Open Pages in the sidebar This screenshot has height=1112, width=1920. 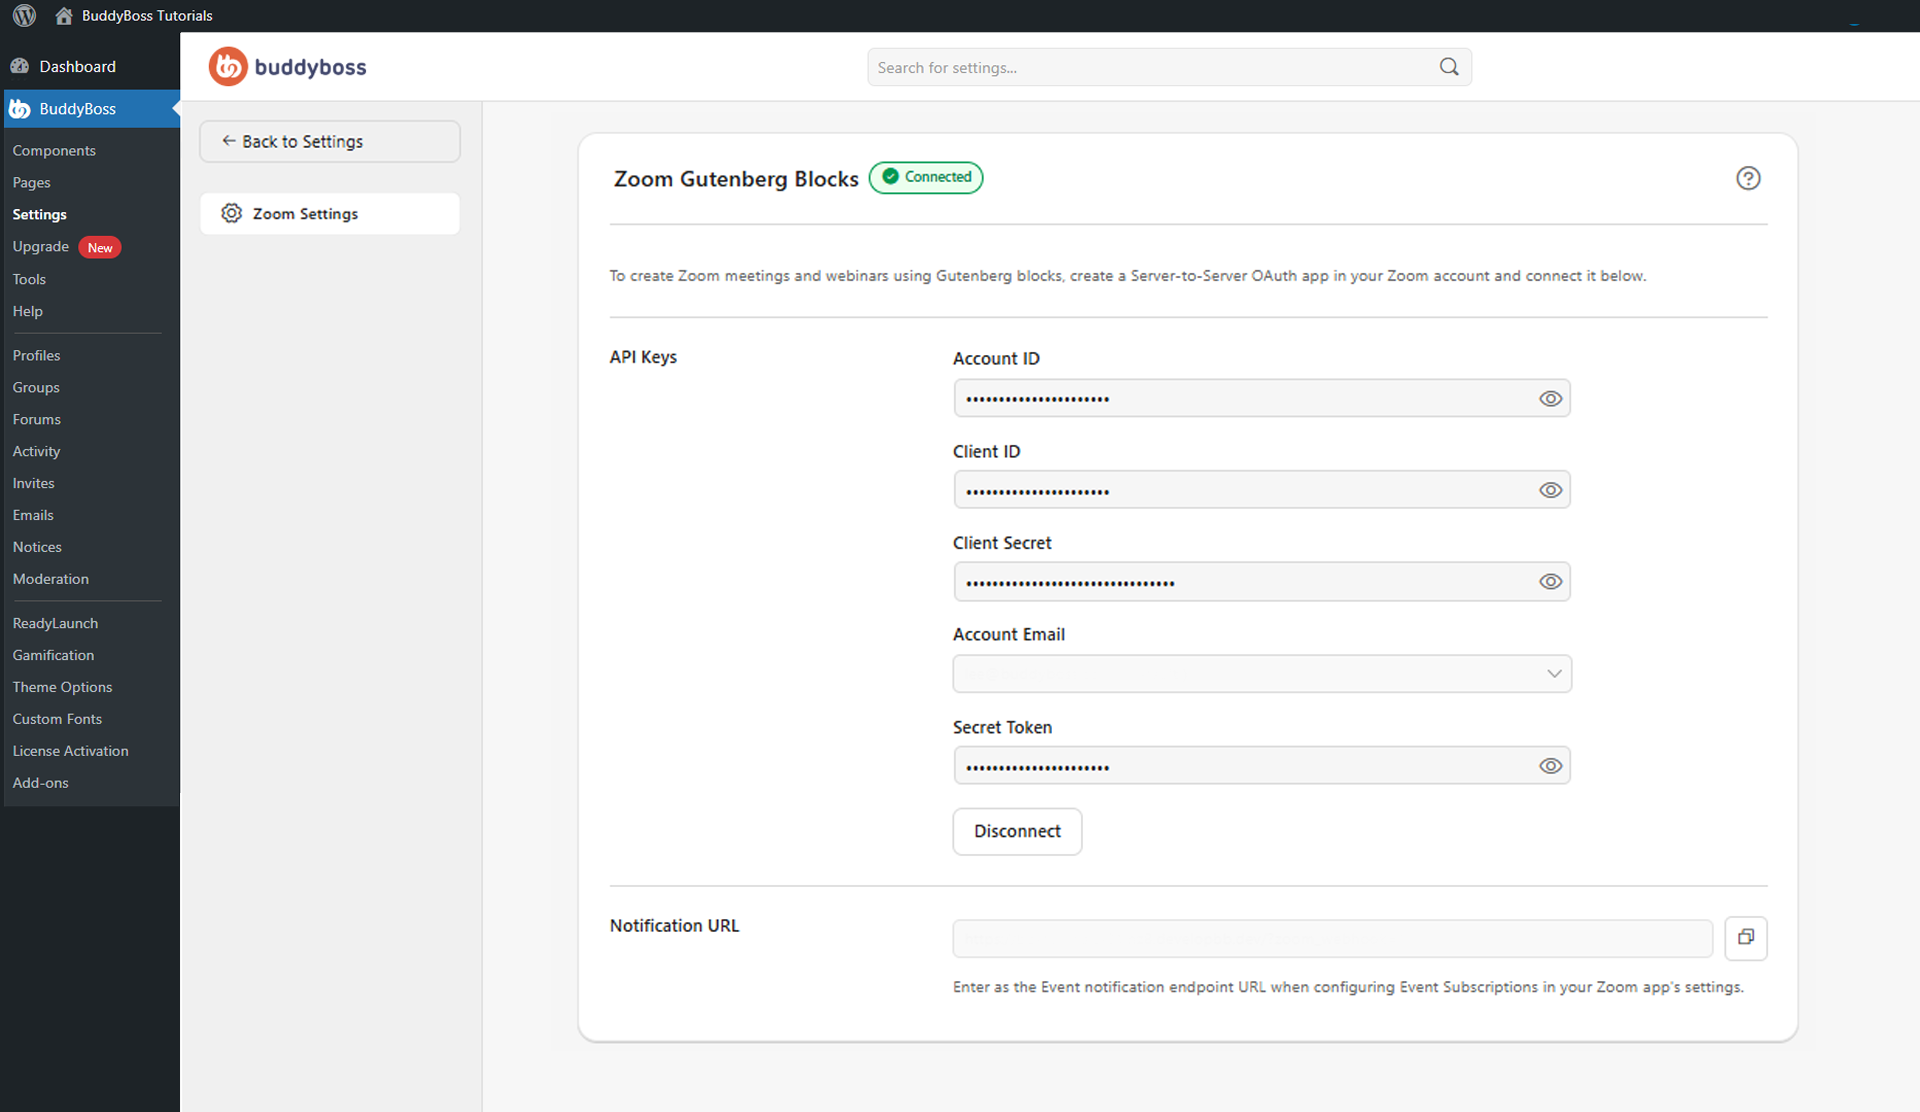click(31, 183)
